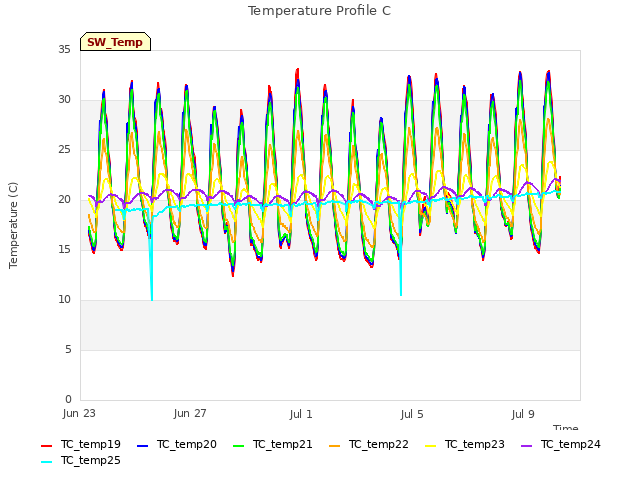Image resolution: width=640 pixels, height=480 pixels.
Task: Click the chart title Temperature Profile C
Action: point(319,11)
